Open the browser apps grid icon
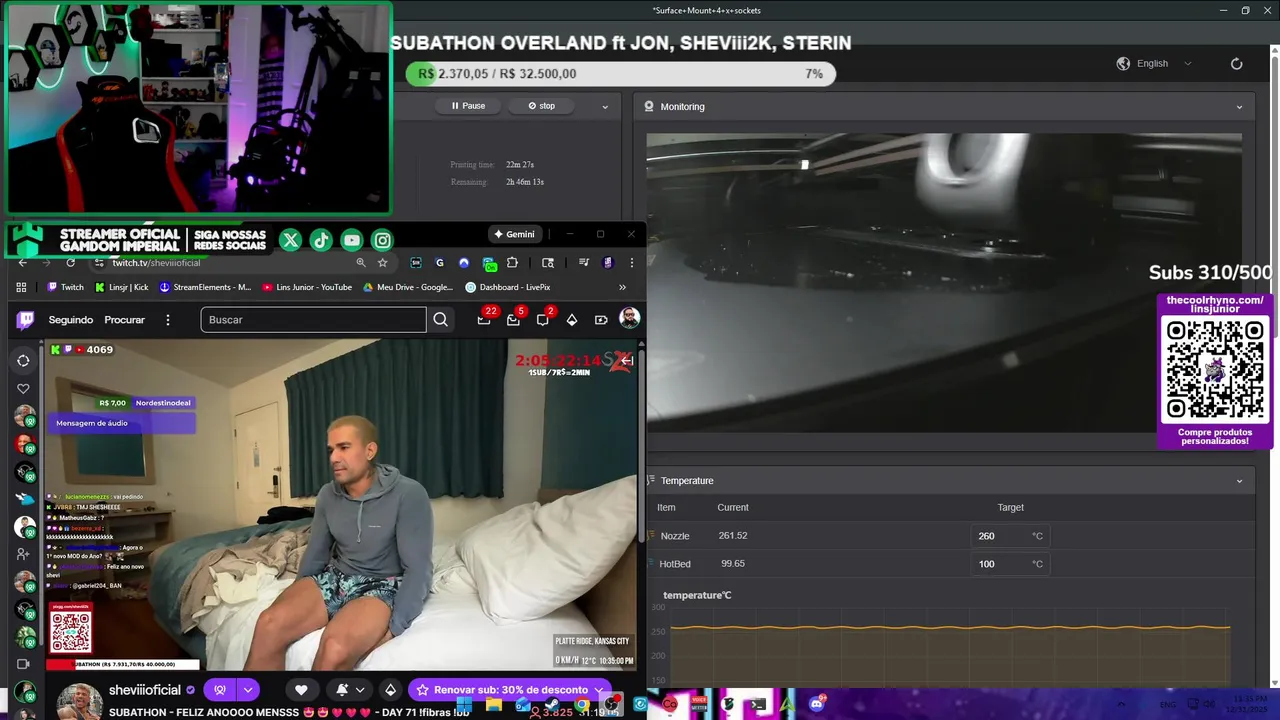Viewport: 1280px width, 720px height. tap(21, 287)
